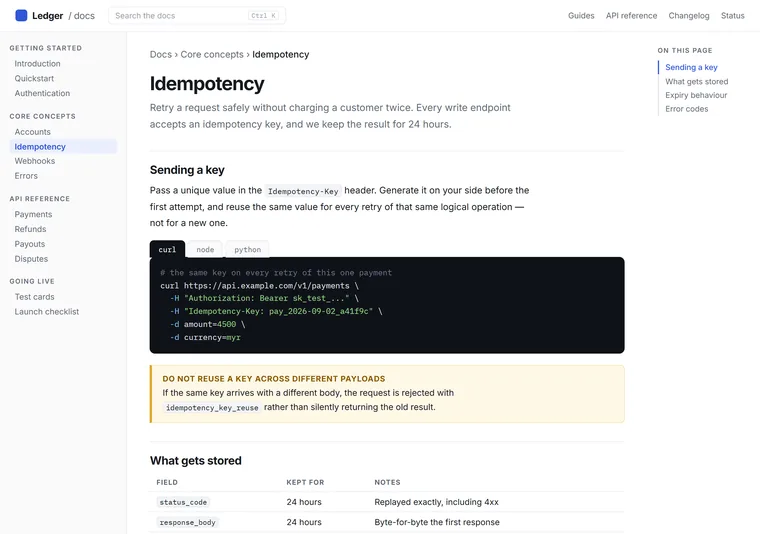
Task: Jump to Sending a key section
Action: (x=691, y=67)
